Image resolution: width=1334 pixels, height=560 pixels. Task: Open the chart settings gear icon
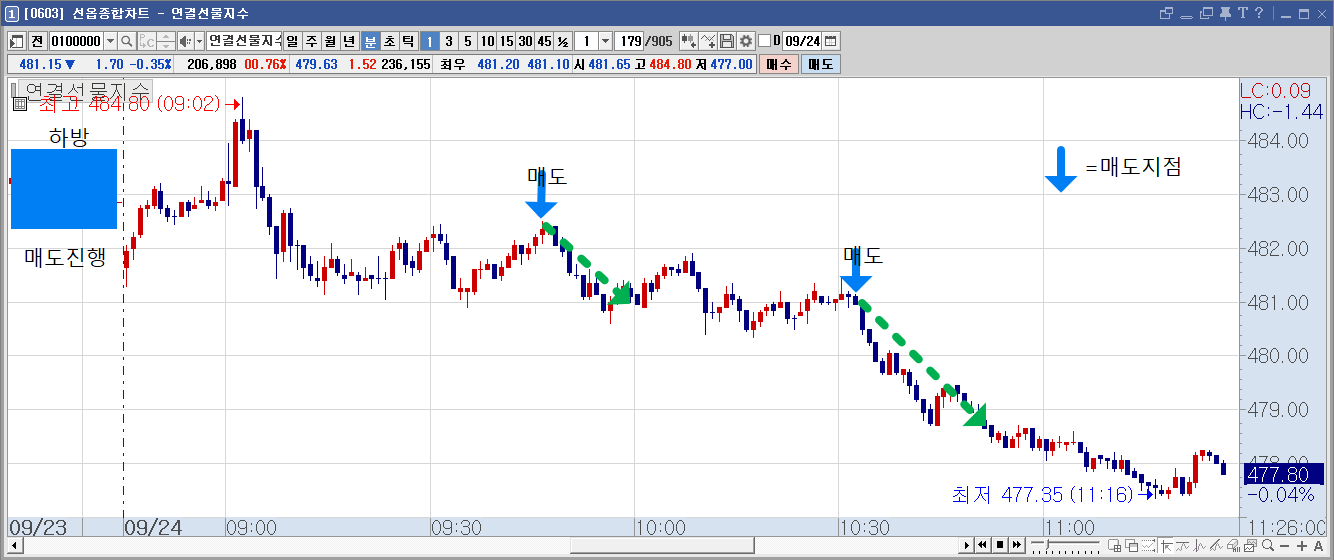tap(746, 41)
